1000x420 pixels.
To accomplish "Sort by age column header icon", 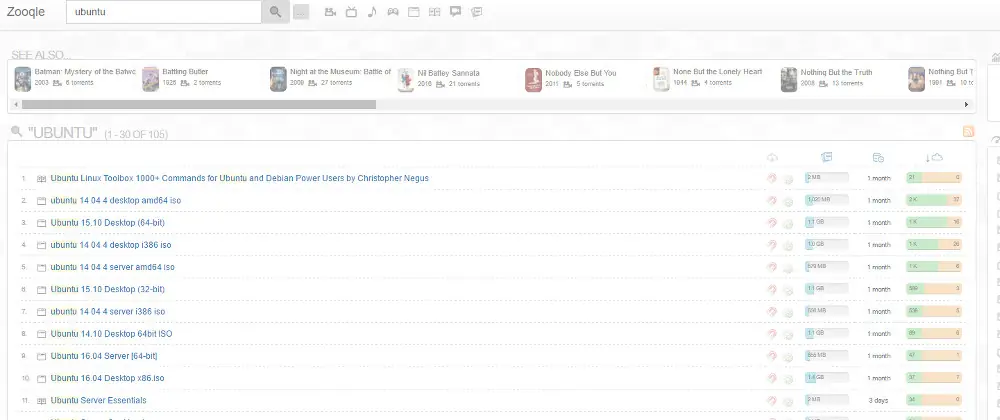I will 878,157.
